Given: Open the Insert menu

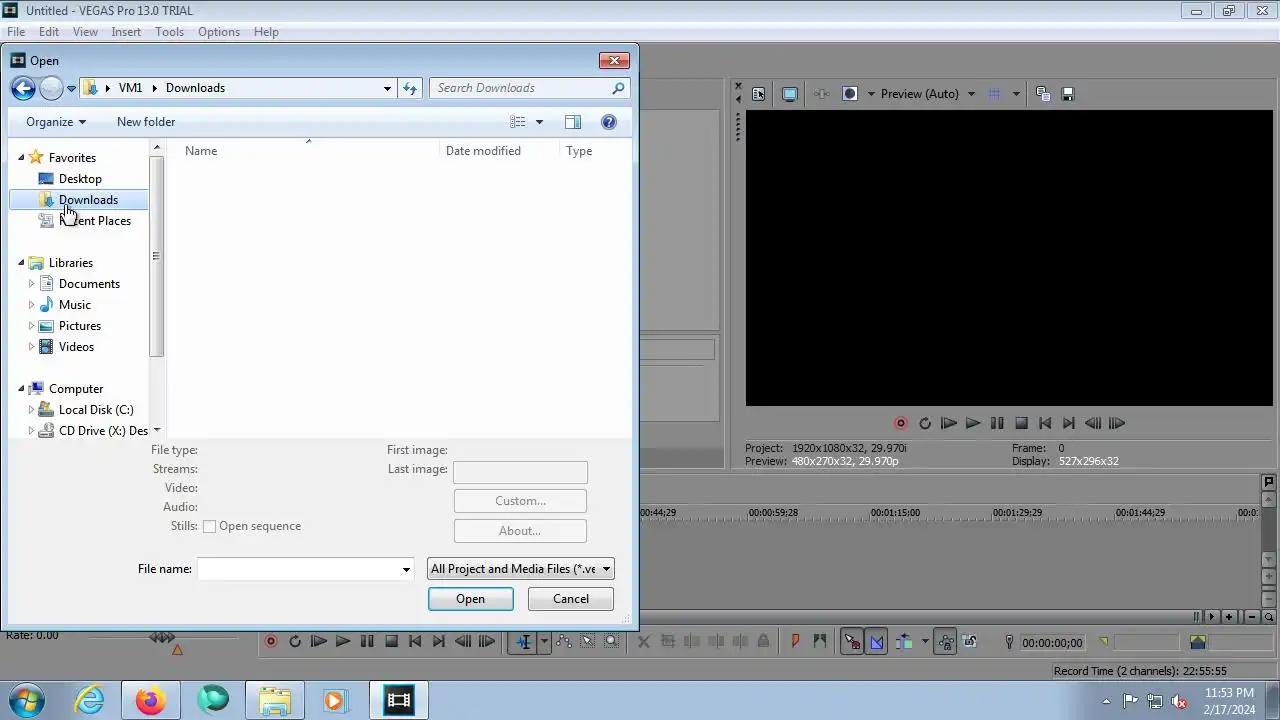Looking at the screenshot, I should (126, 32).
